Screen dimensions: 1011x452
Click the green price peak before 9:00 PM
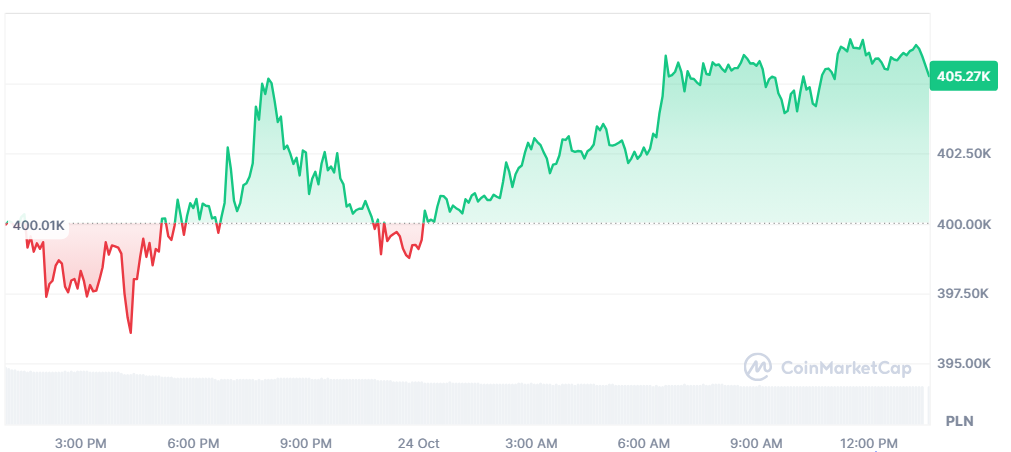(267, 79)
